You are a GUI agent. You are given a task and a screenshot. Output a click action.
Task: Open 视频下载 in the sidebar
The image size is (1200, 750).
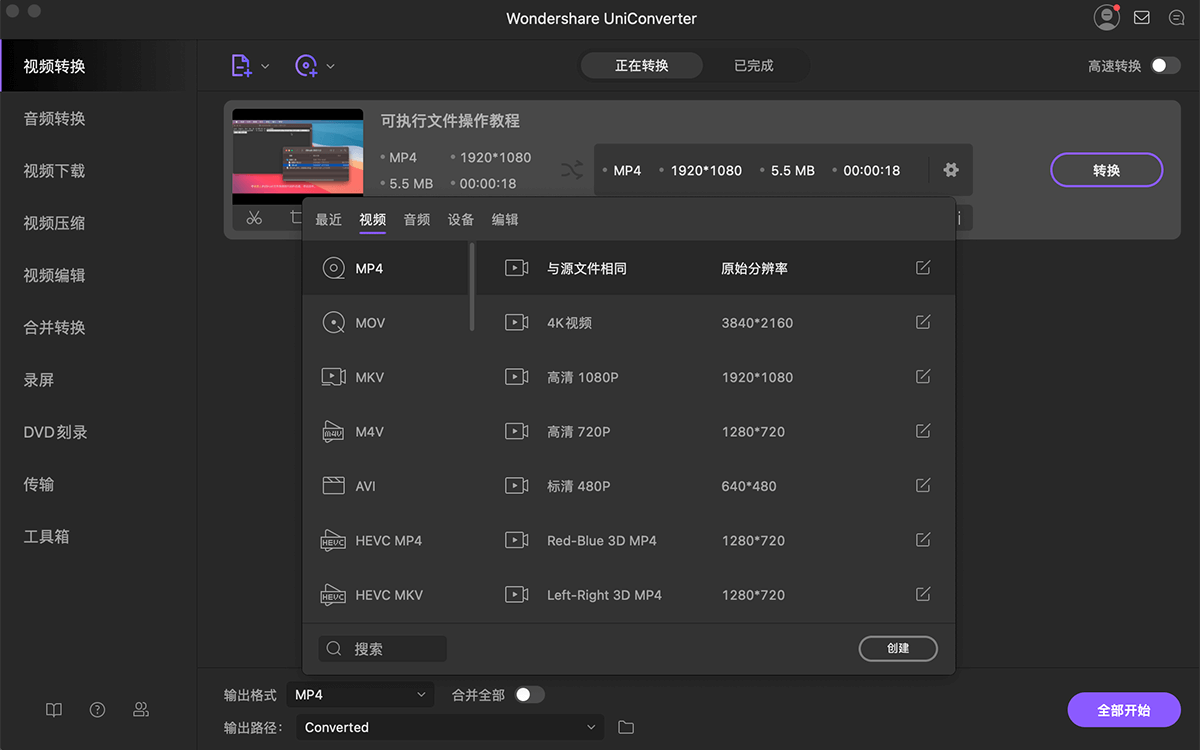[55, 171]
